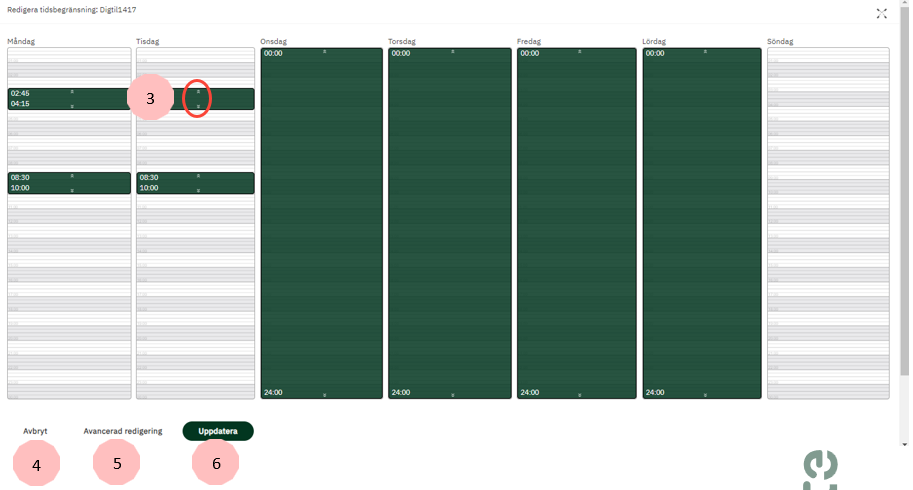Close the Redigera tidsbegränsning dialog
Screen dimensions: 913x490
click(882, 13)
